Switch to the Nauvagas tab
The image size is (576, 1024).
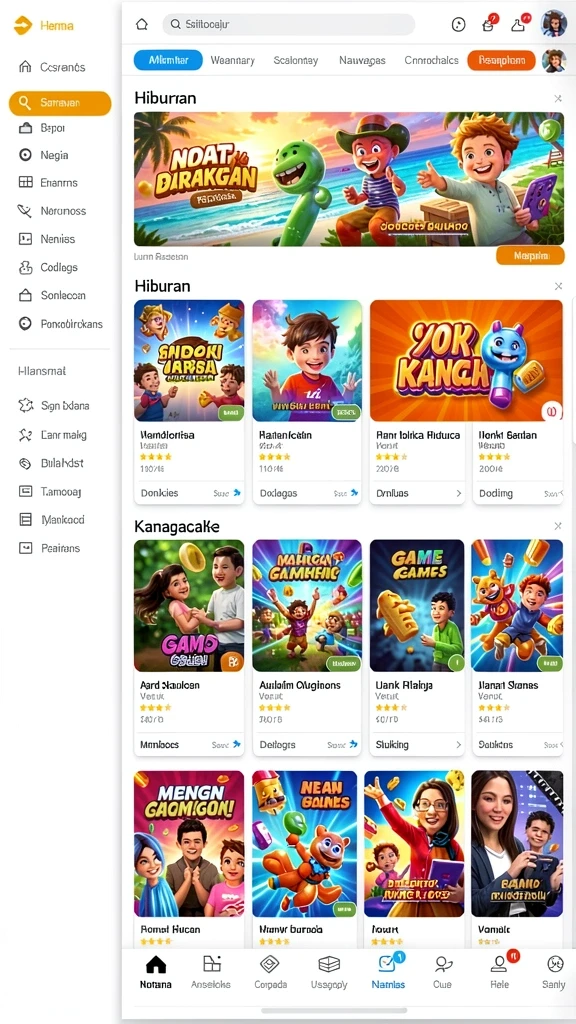click(362, 60)
